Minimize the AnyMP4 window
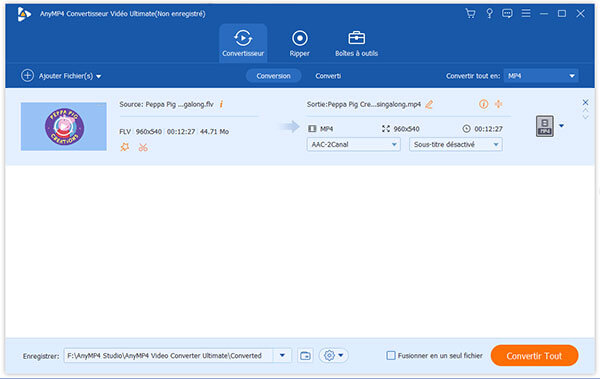 pos(544,14)
